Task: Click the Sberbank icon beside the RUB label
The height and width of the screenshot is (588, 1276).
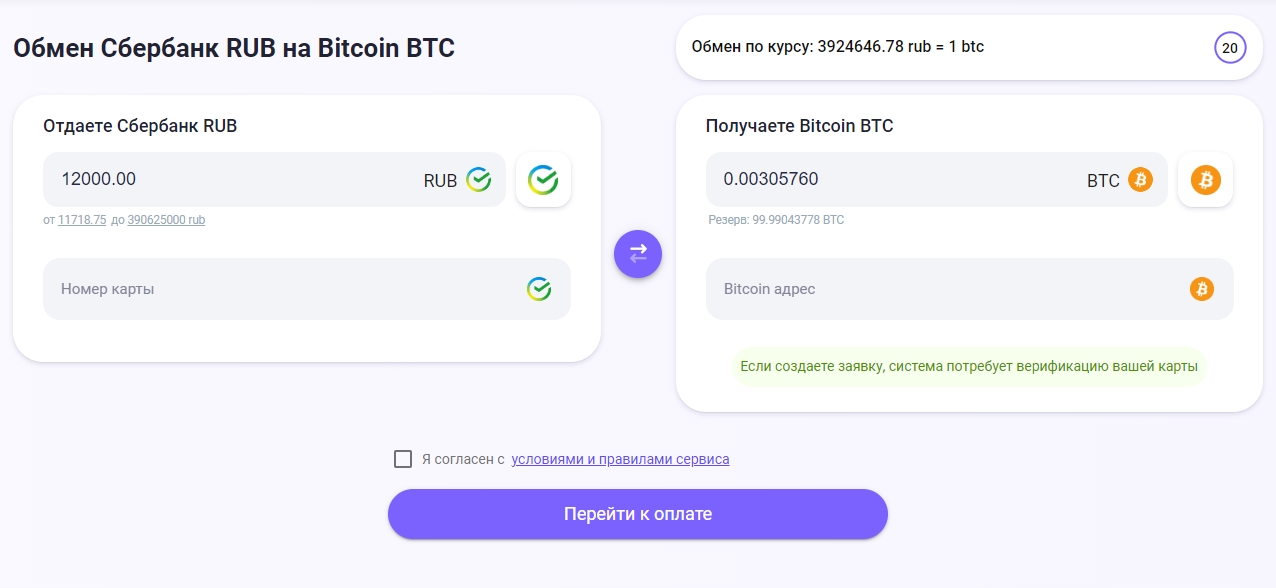Action: pos(479,180)
